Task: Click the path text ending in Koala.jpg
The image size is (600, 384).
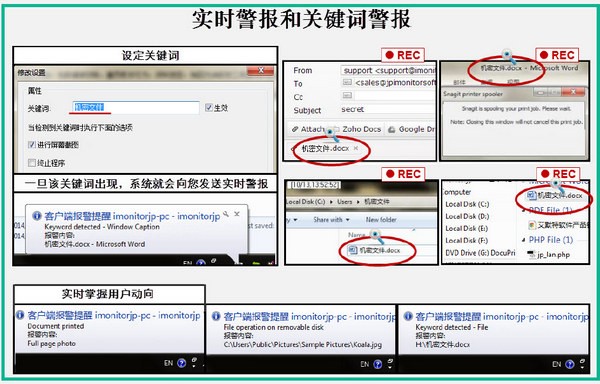Action: pos(302,345)
